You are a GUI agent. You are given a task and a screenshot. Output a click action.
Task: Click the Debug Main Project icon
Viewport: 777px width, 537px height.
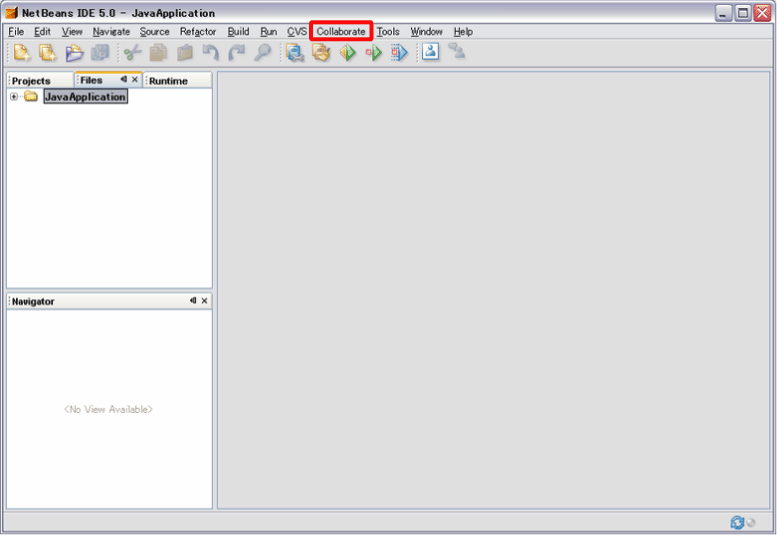click(x=373, y=53)
